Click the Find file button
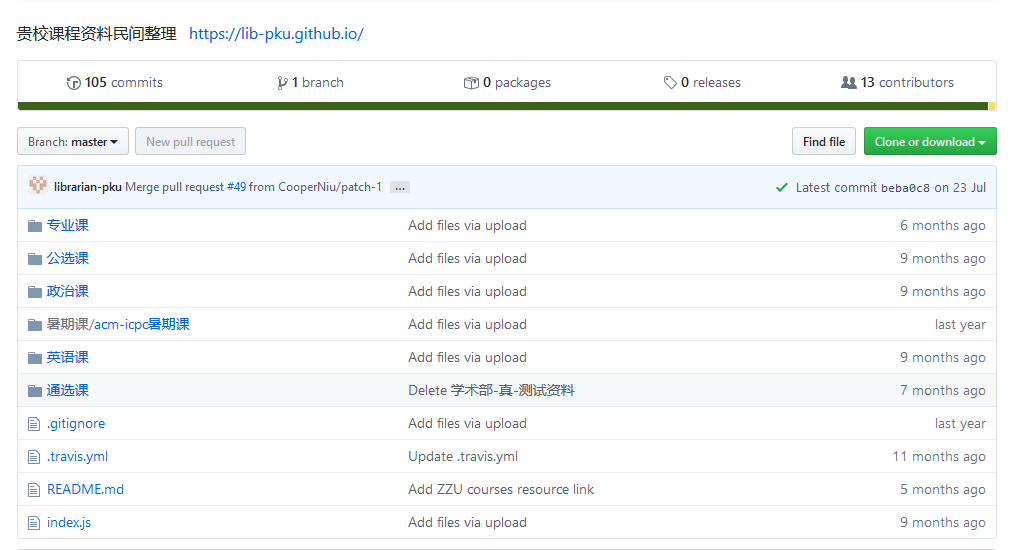 824,141
